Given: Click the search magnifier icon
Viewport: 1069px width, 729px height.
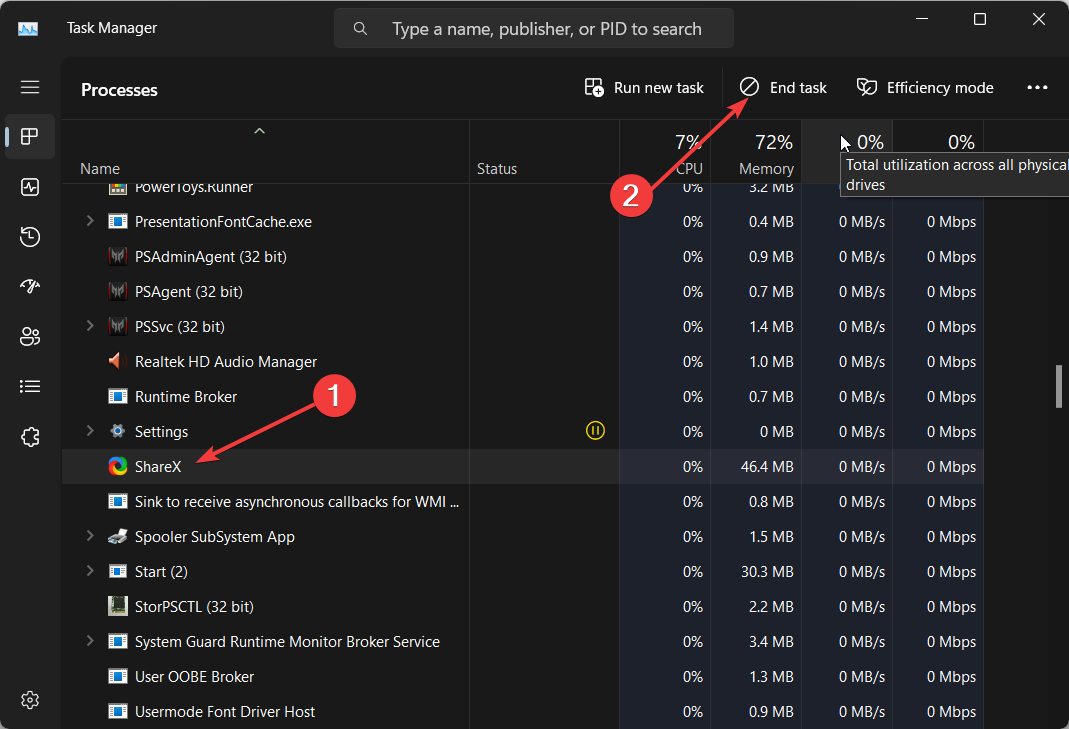Looking at the screenshot, I should pos(360,29).
